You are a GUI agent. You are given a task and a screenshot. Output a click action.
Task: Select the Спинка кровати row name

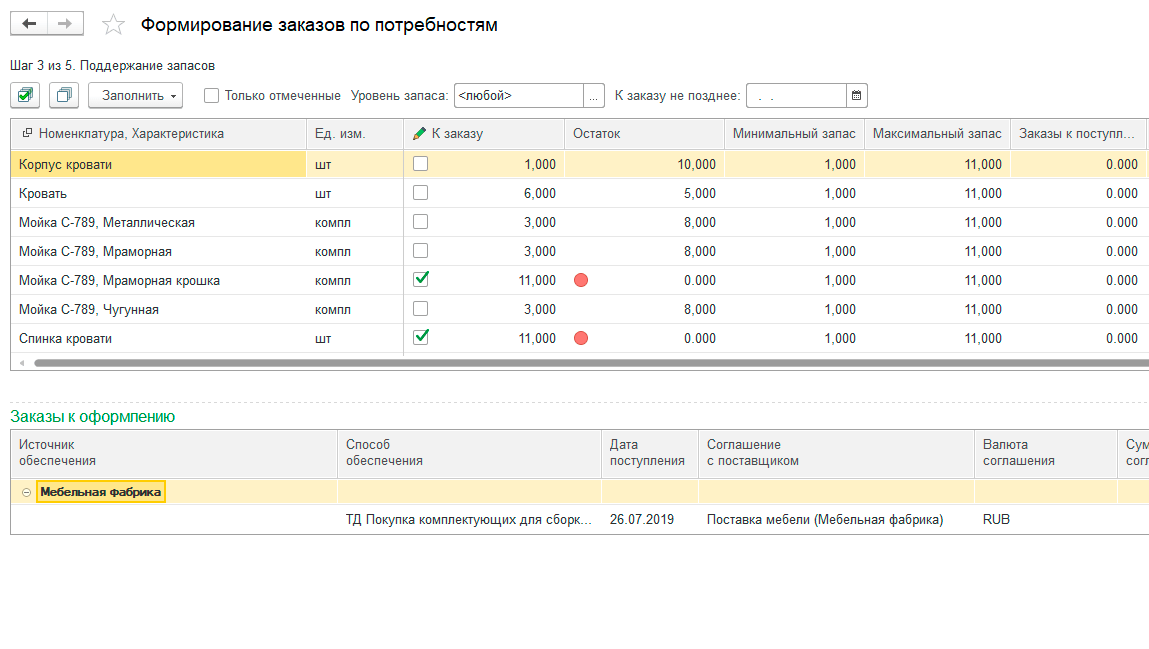pos(65,338)
